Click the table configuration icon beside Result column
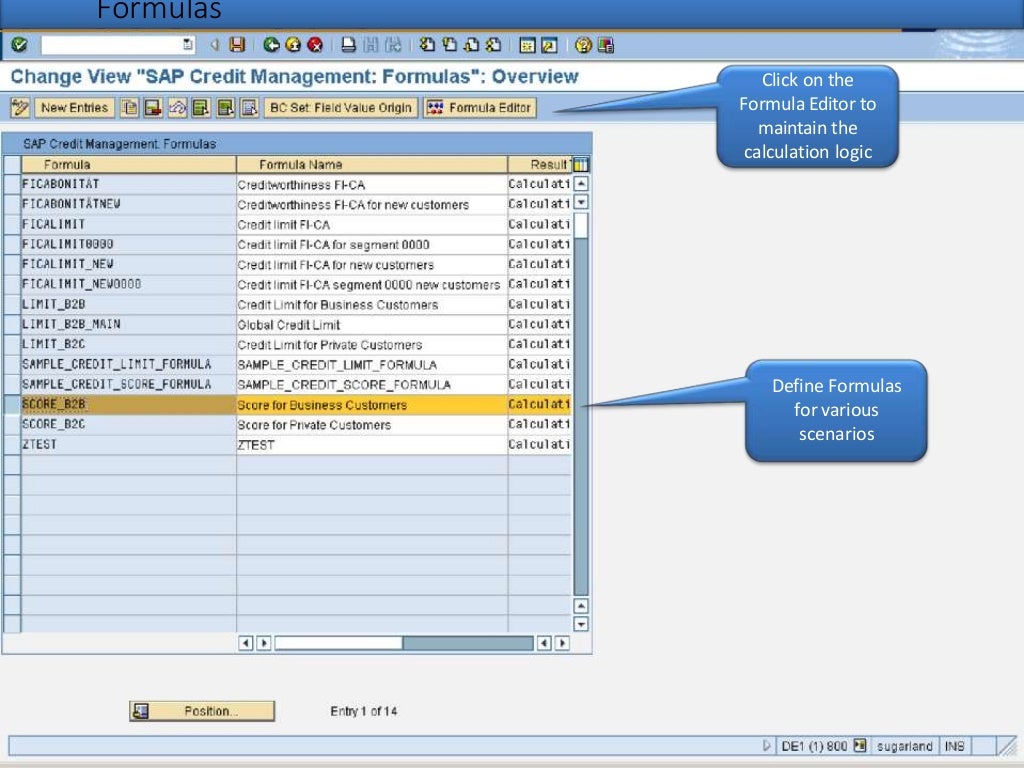This screenshot has height=768, width=1024. tap(581, 164)
